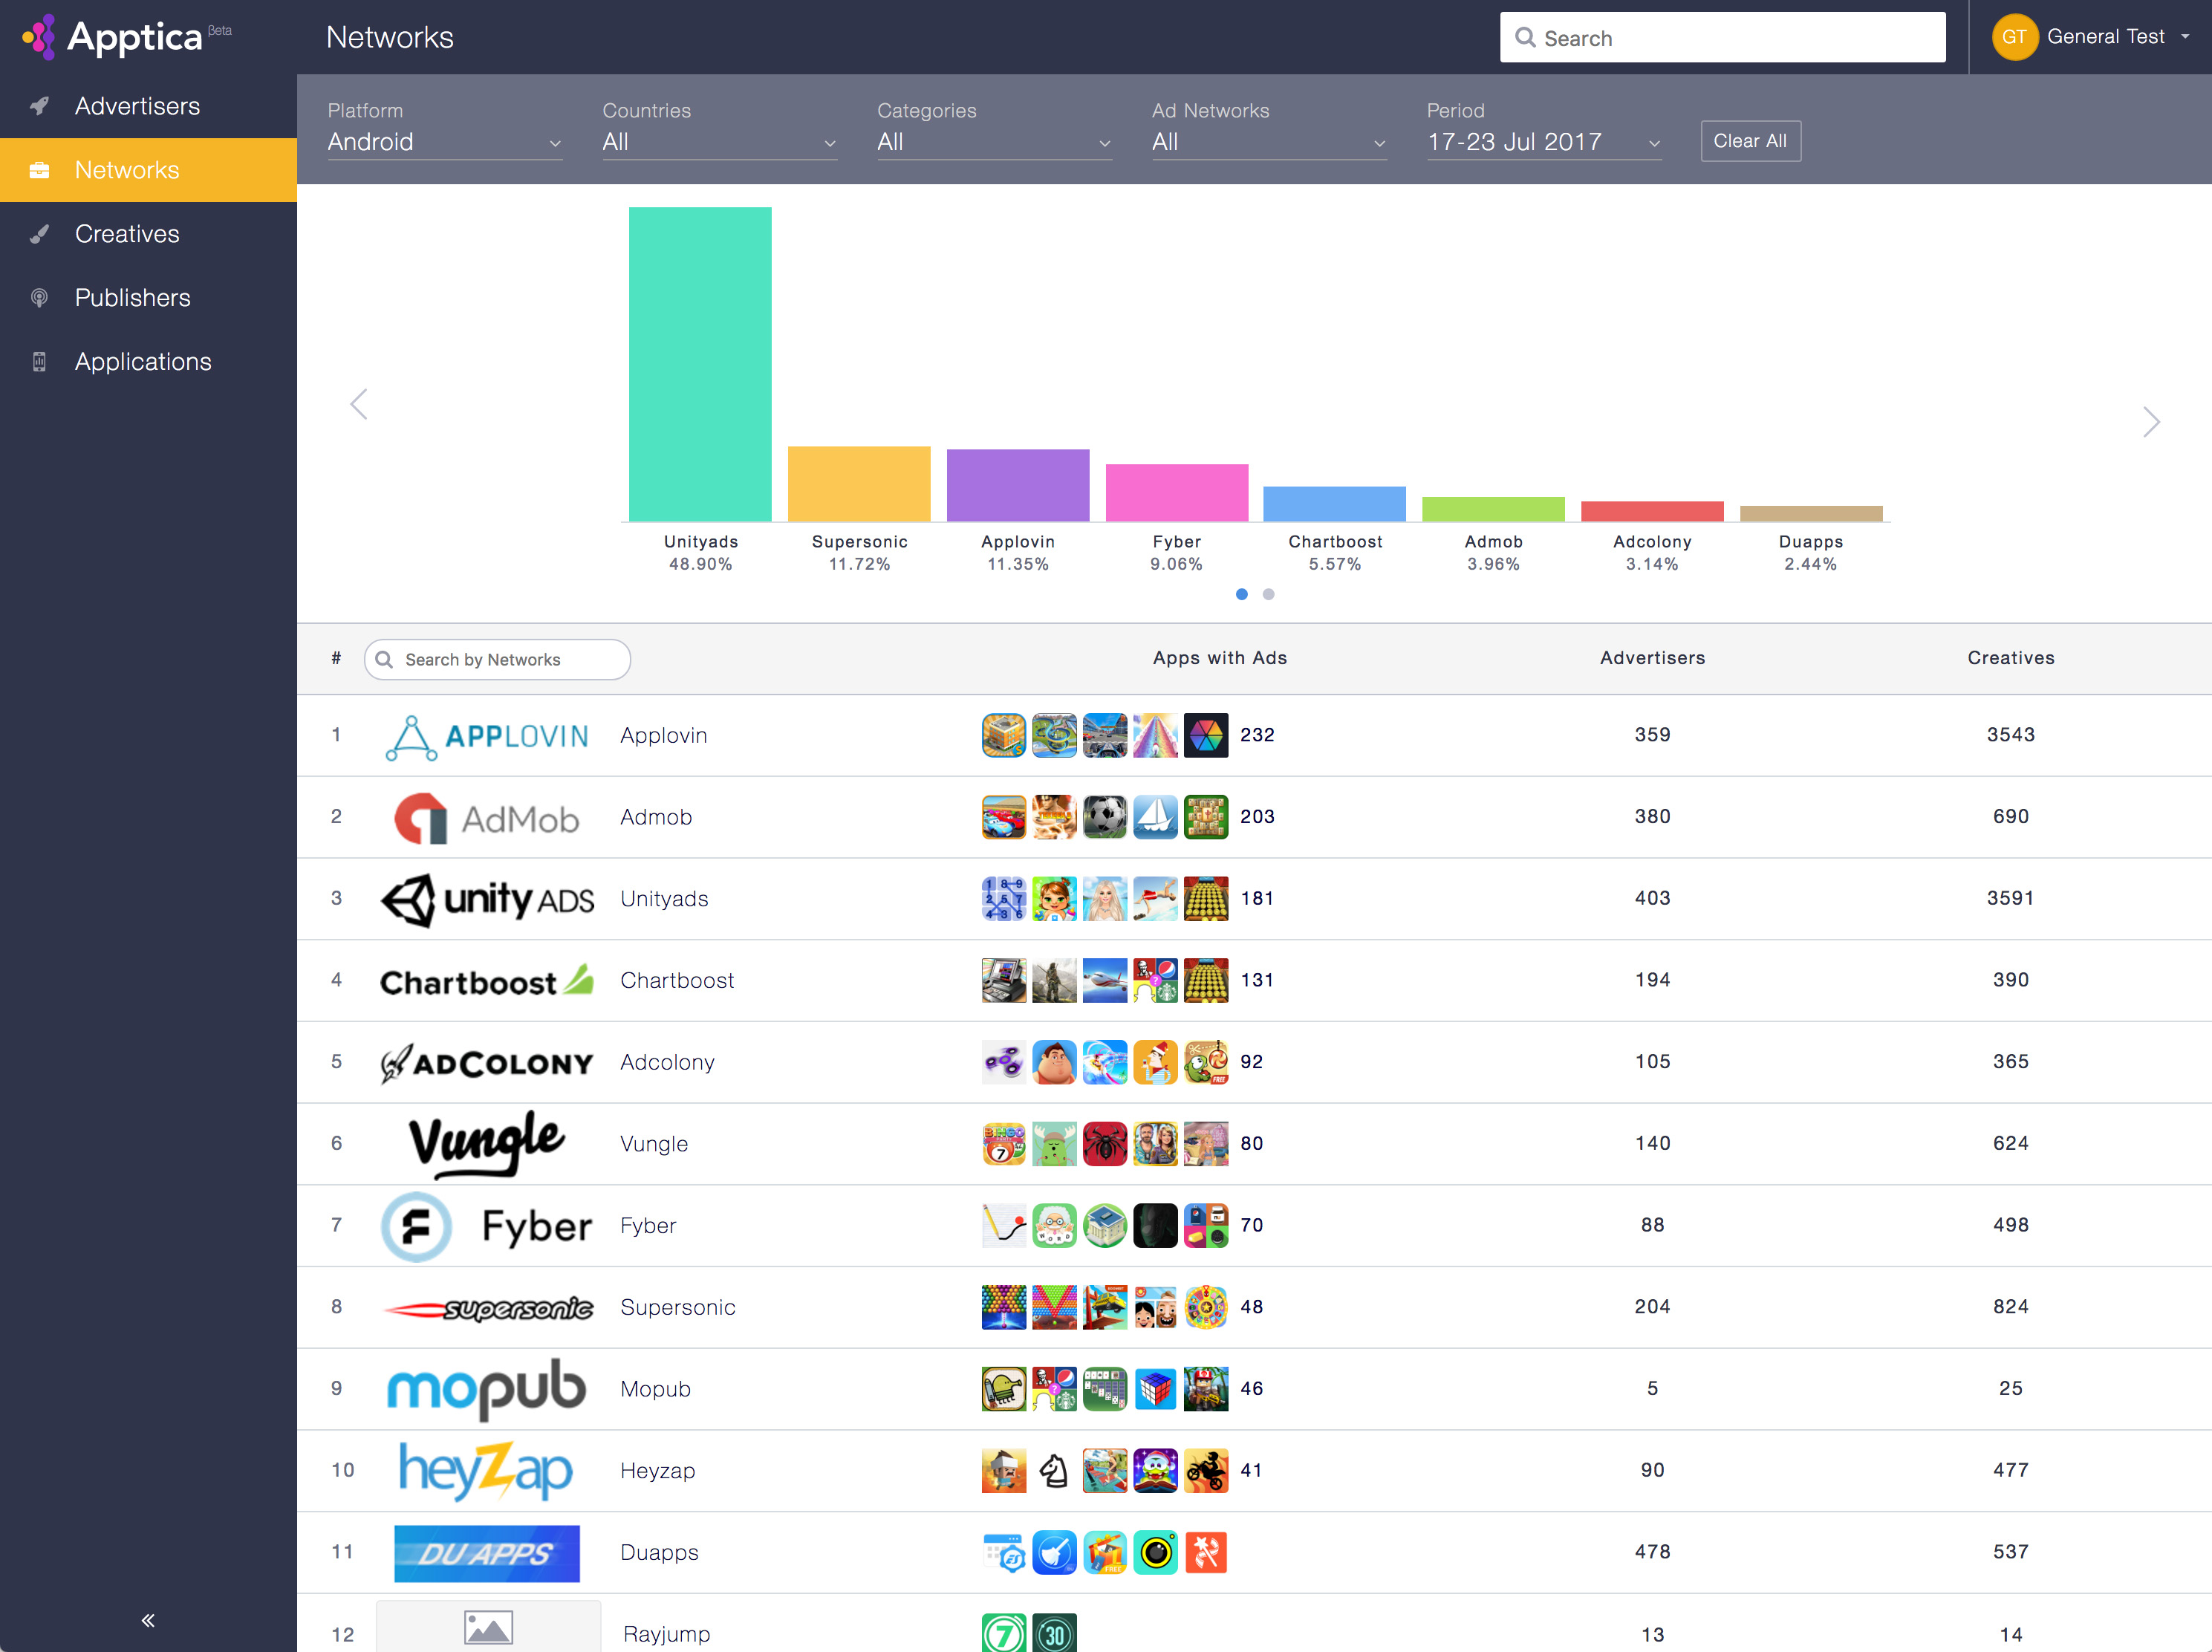Open the Ad Networks filter dropdown

(x=1268, y=142)
